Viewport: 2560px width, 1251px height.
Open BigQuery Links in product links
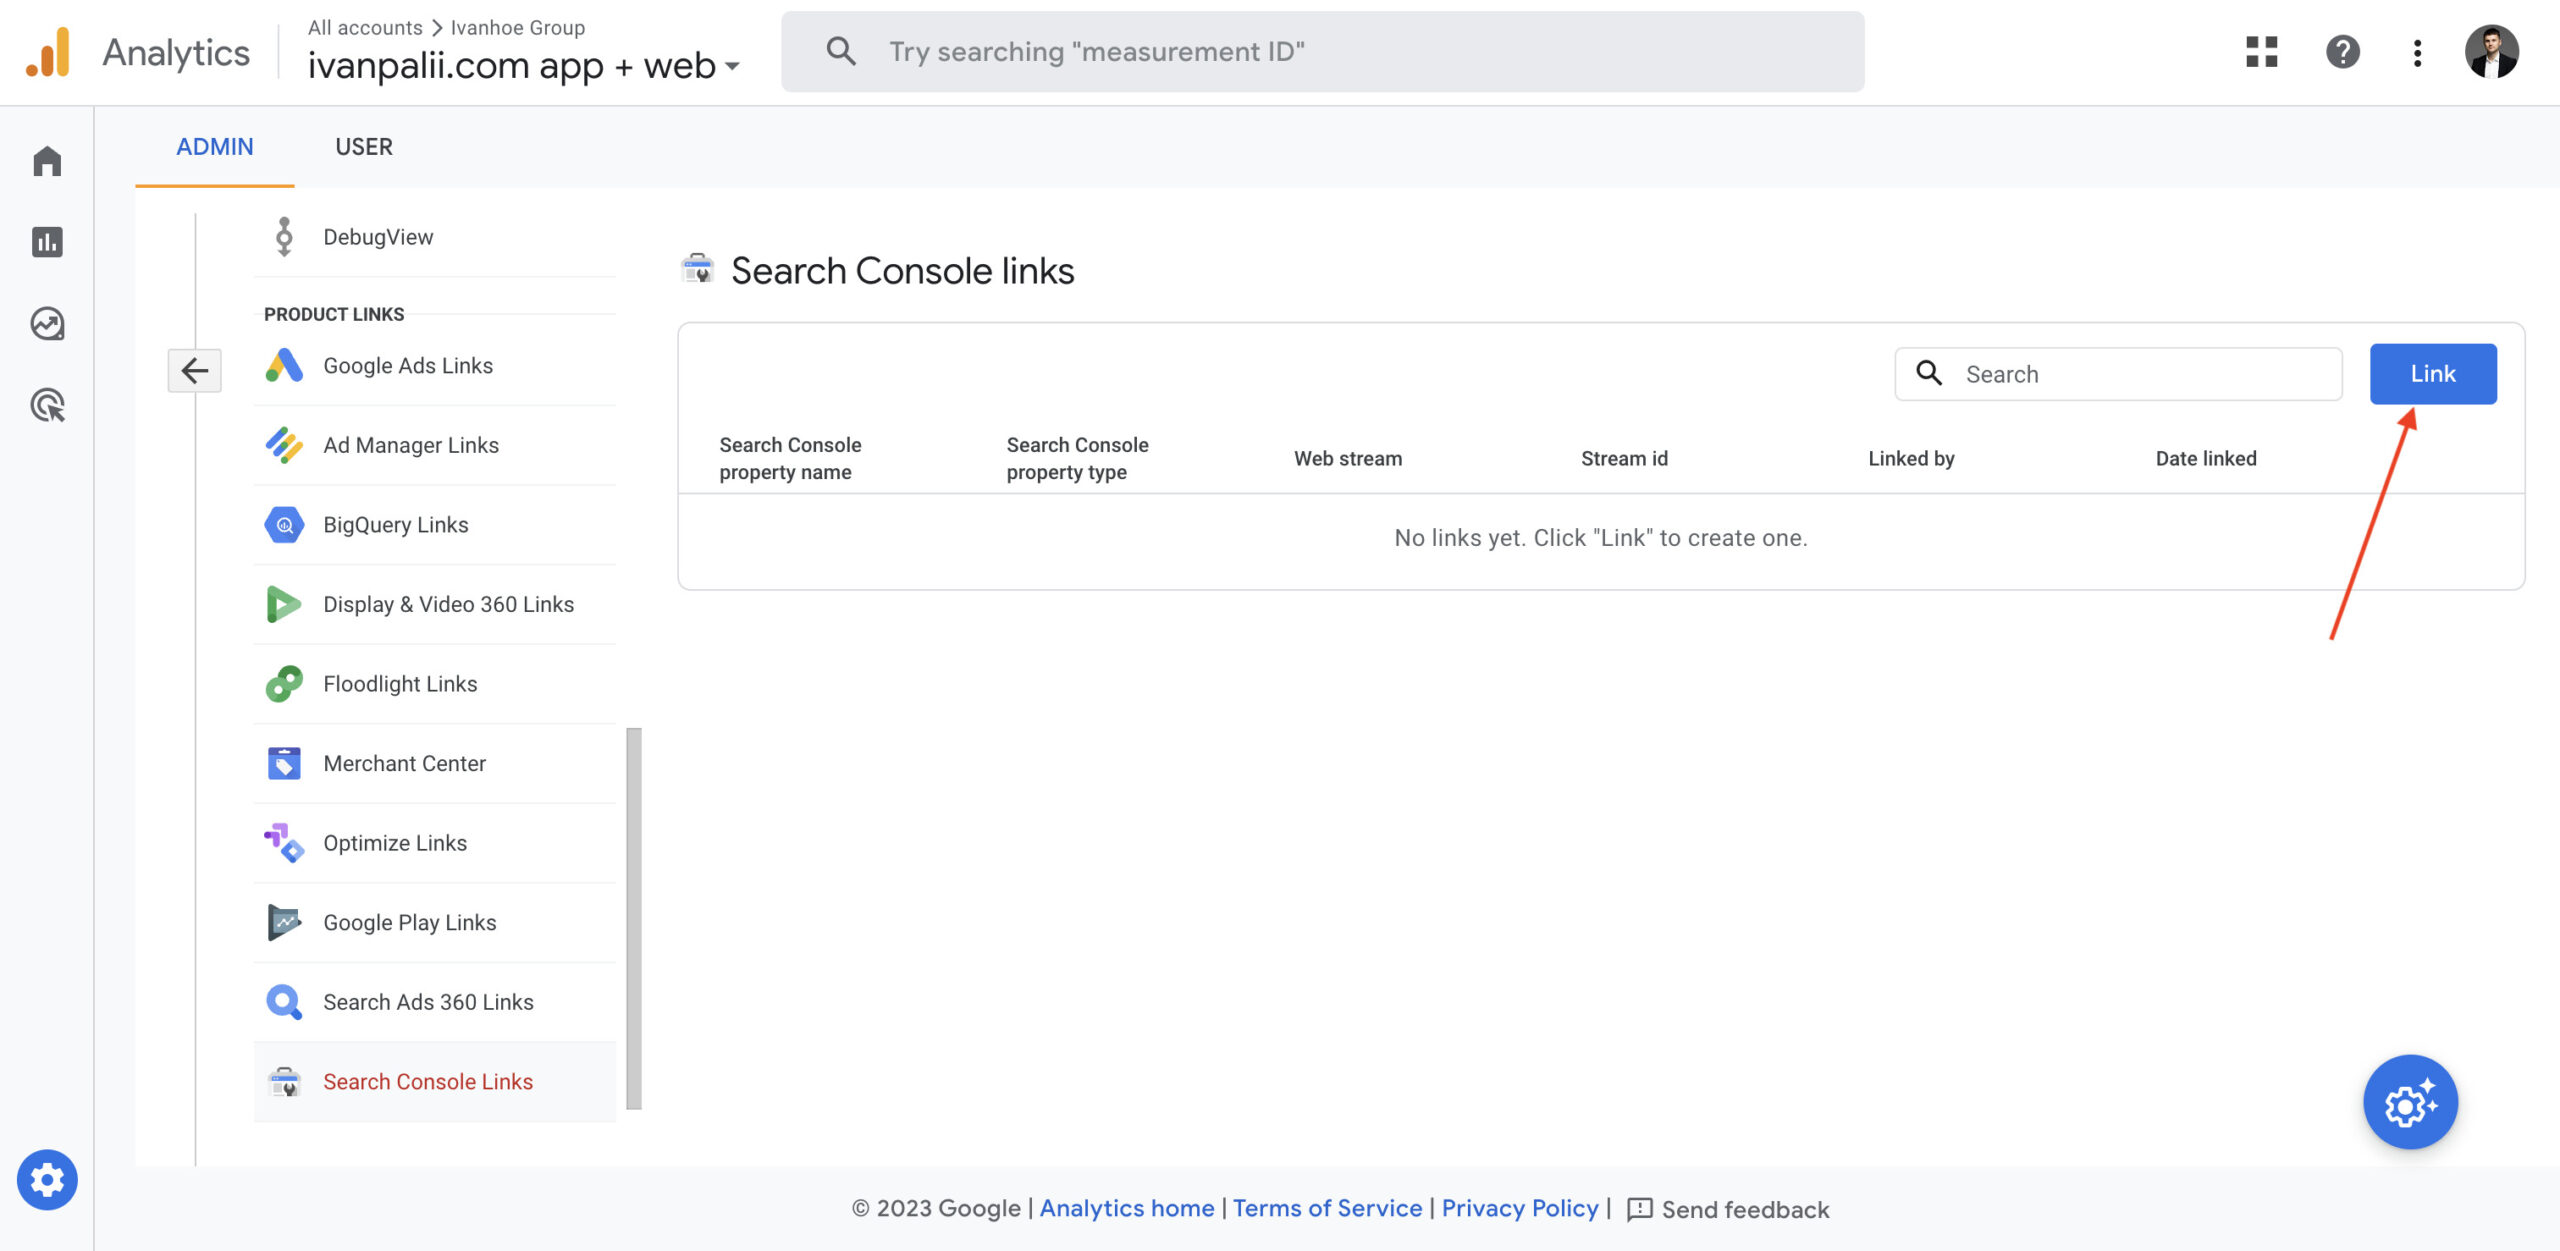pyautogui.click(x=396, y=525)
